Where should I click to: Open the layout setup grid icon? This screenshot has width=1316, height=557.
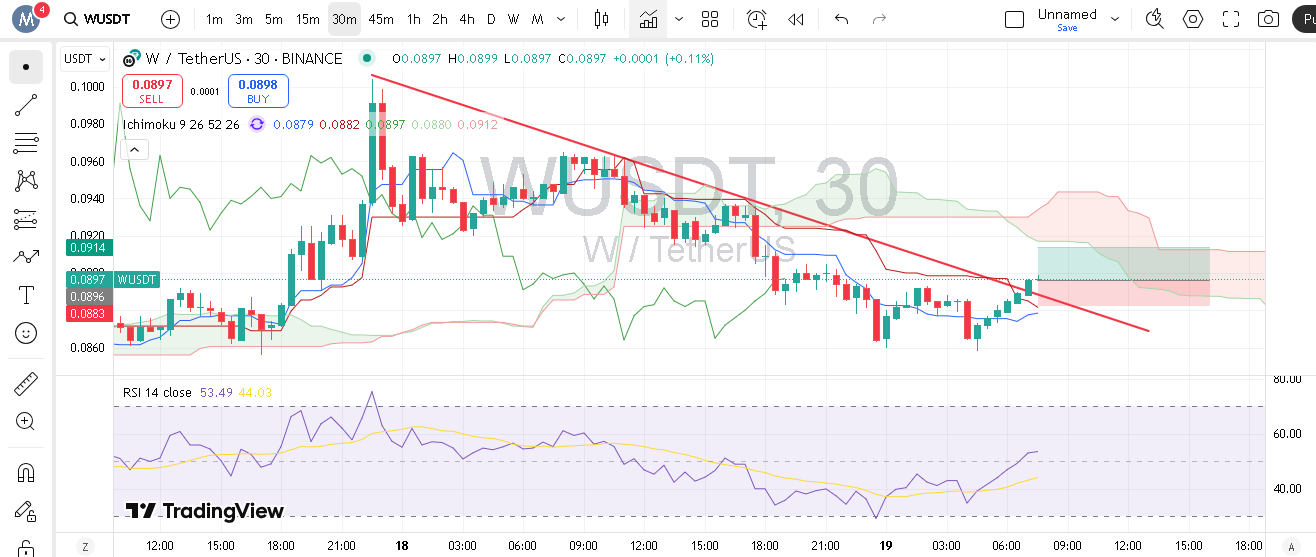click(710, 19)
